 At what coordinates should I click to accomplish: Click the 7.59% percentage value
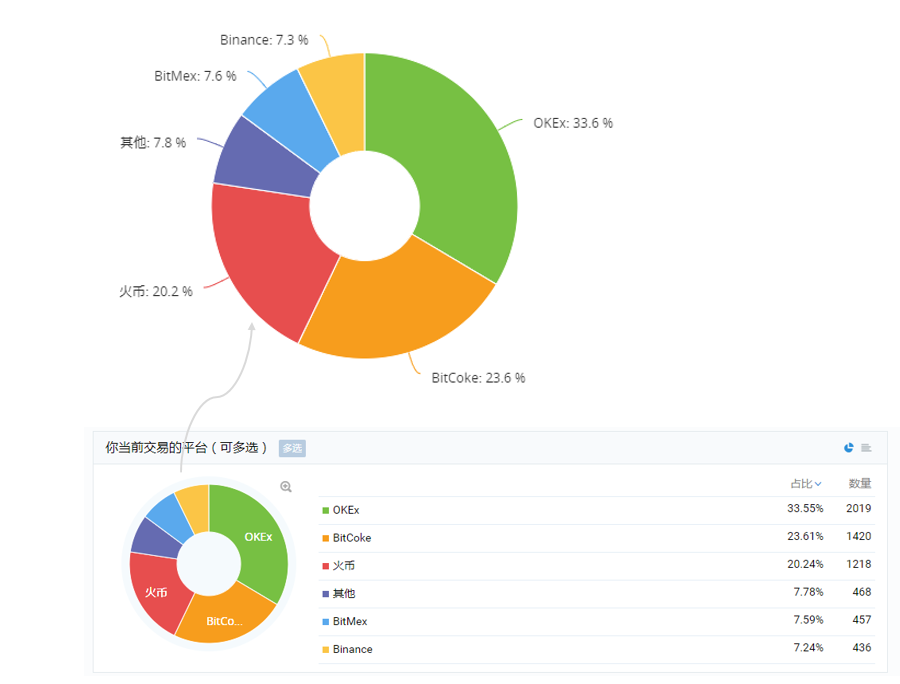coord(808,620)
